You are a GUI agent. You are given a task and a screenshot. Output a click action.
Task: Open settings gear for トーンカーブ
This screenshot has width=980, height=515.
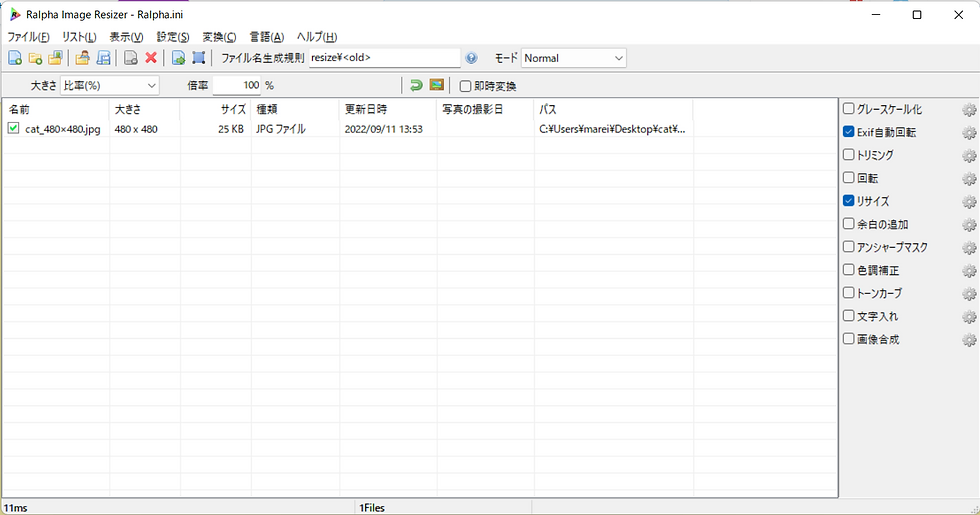pyautogui.click(x=969, y=294)
